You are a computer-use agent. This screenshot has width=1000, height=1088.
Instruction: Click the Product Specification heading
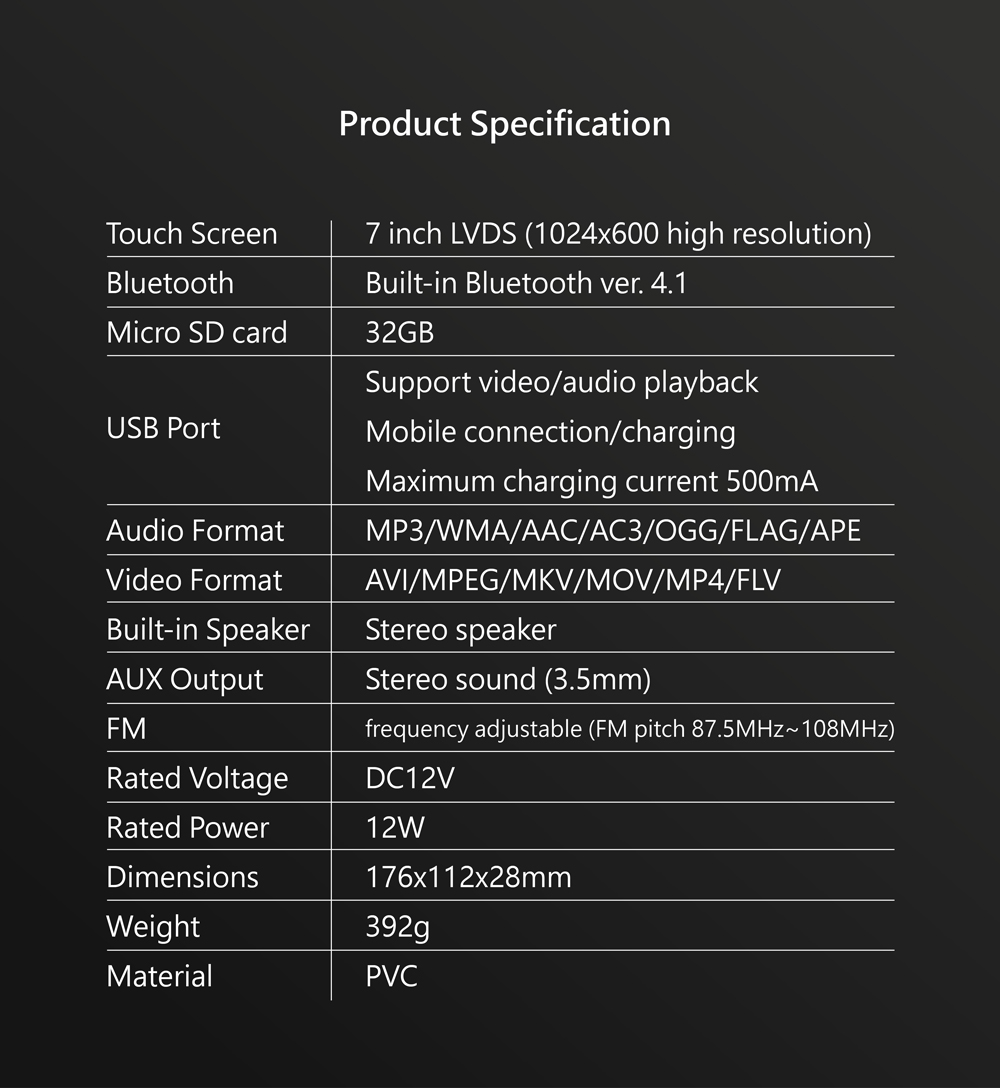pyautogui.click(x=505, y=125)
